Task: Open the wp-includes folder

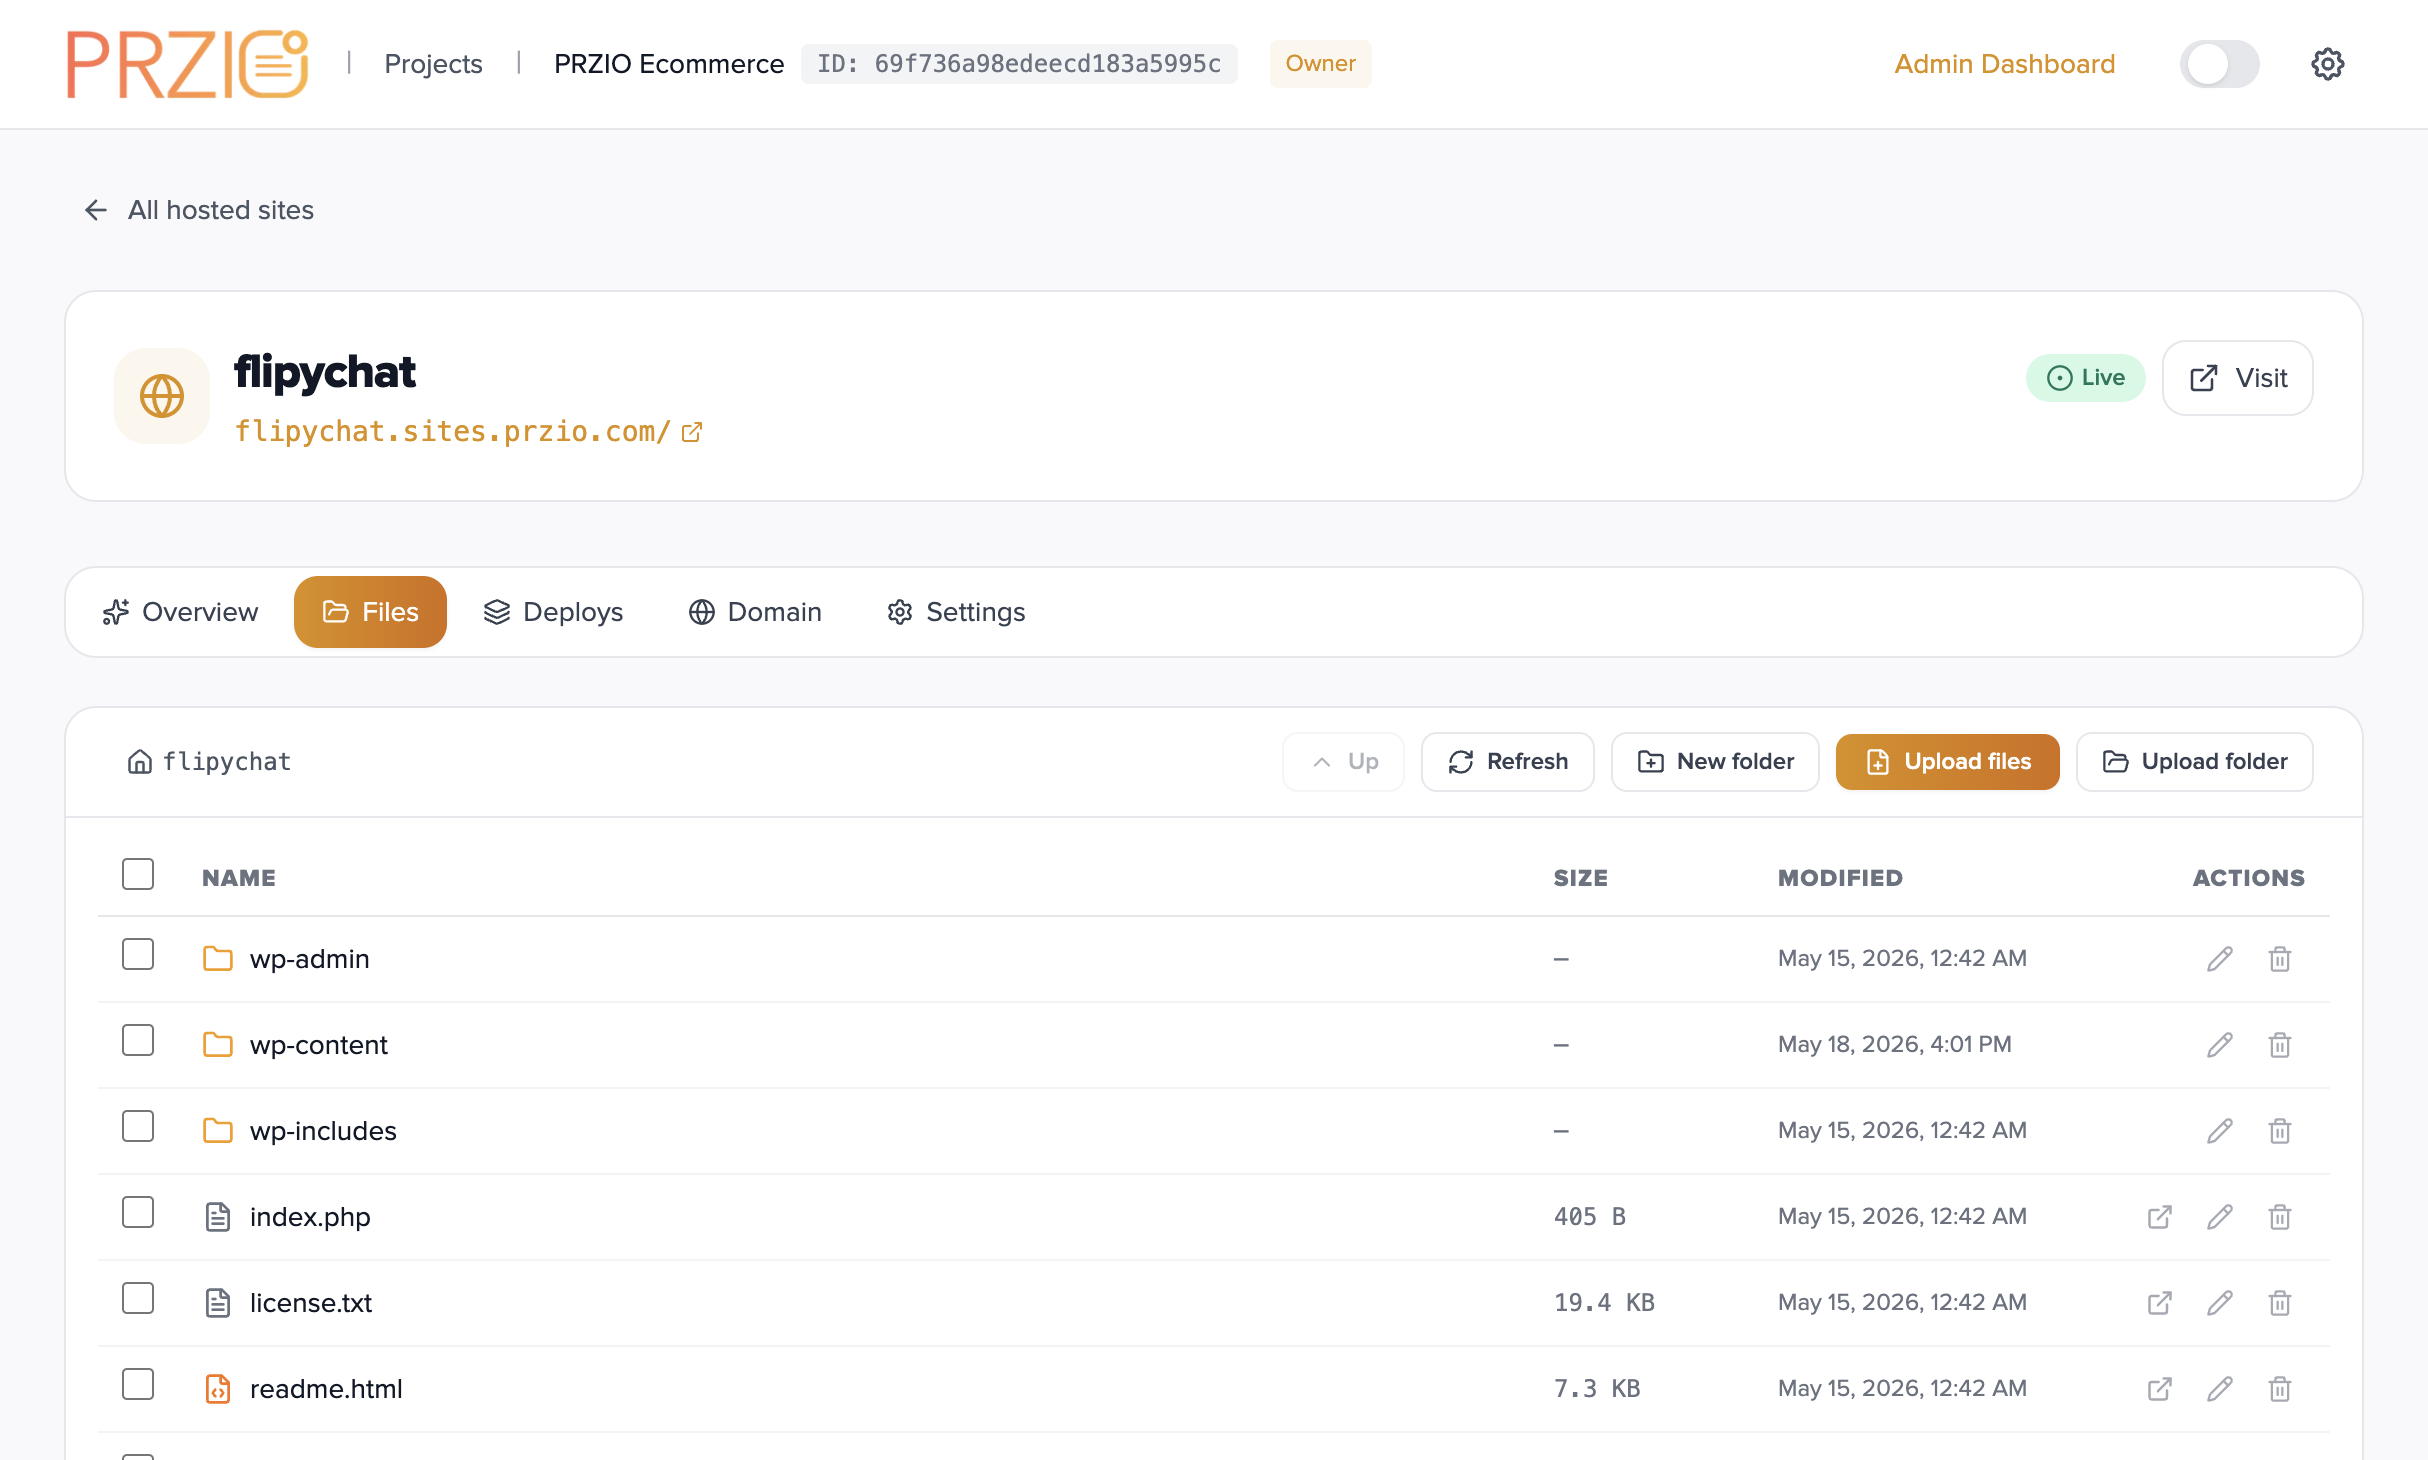Action: [x=323, y=1131]
